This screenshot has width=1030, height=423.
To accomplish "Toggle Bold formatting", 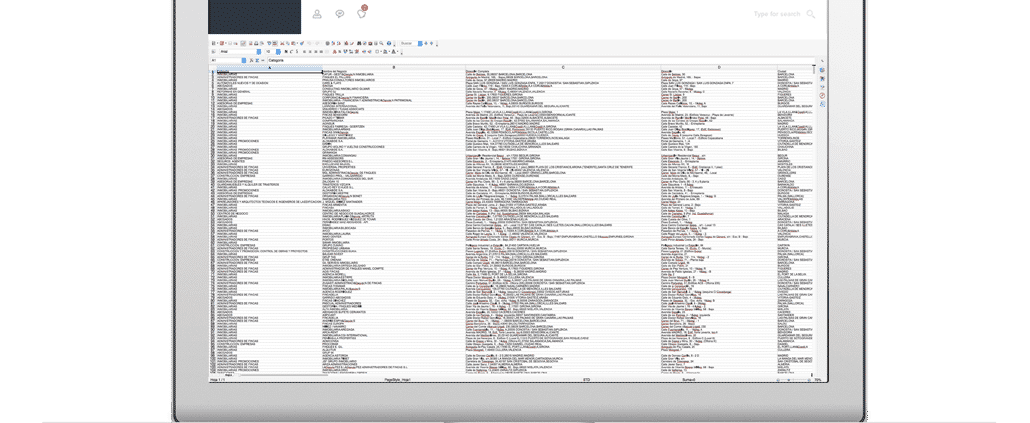I will 286,51.
